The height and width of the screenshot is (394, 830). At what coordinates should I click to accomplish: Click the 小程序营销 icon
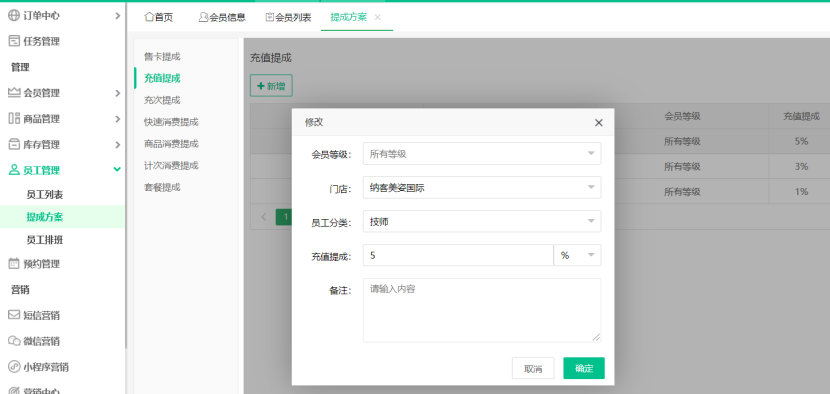click(x=14, y=366)
